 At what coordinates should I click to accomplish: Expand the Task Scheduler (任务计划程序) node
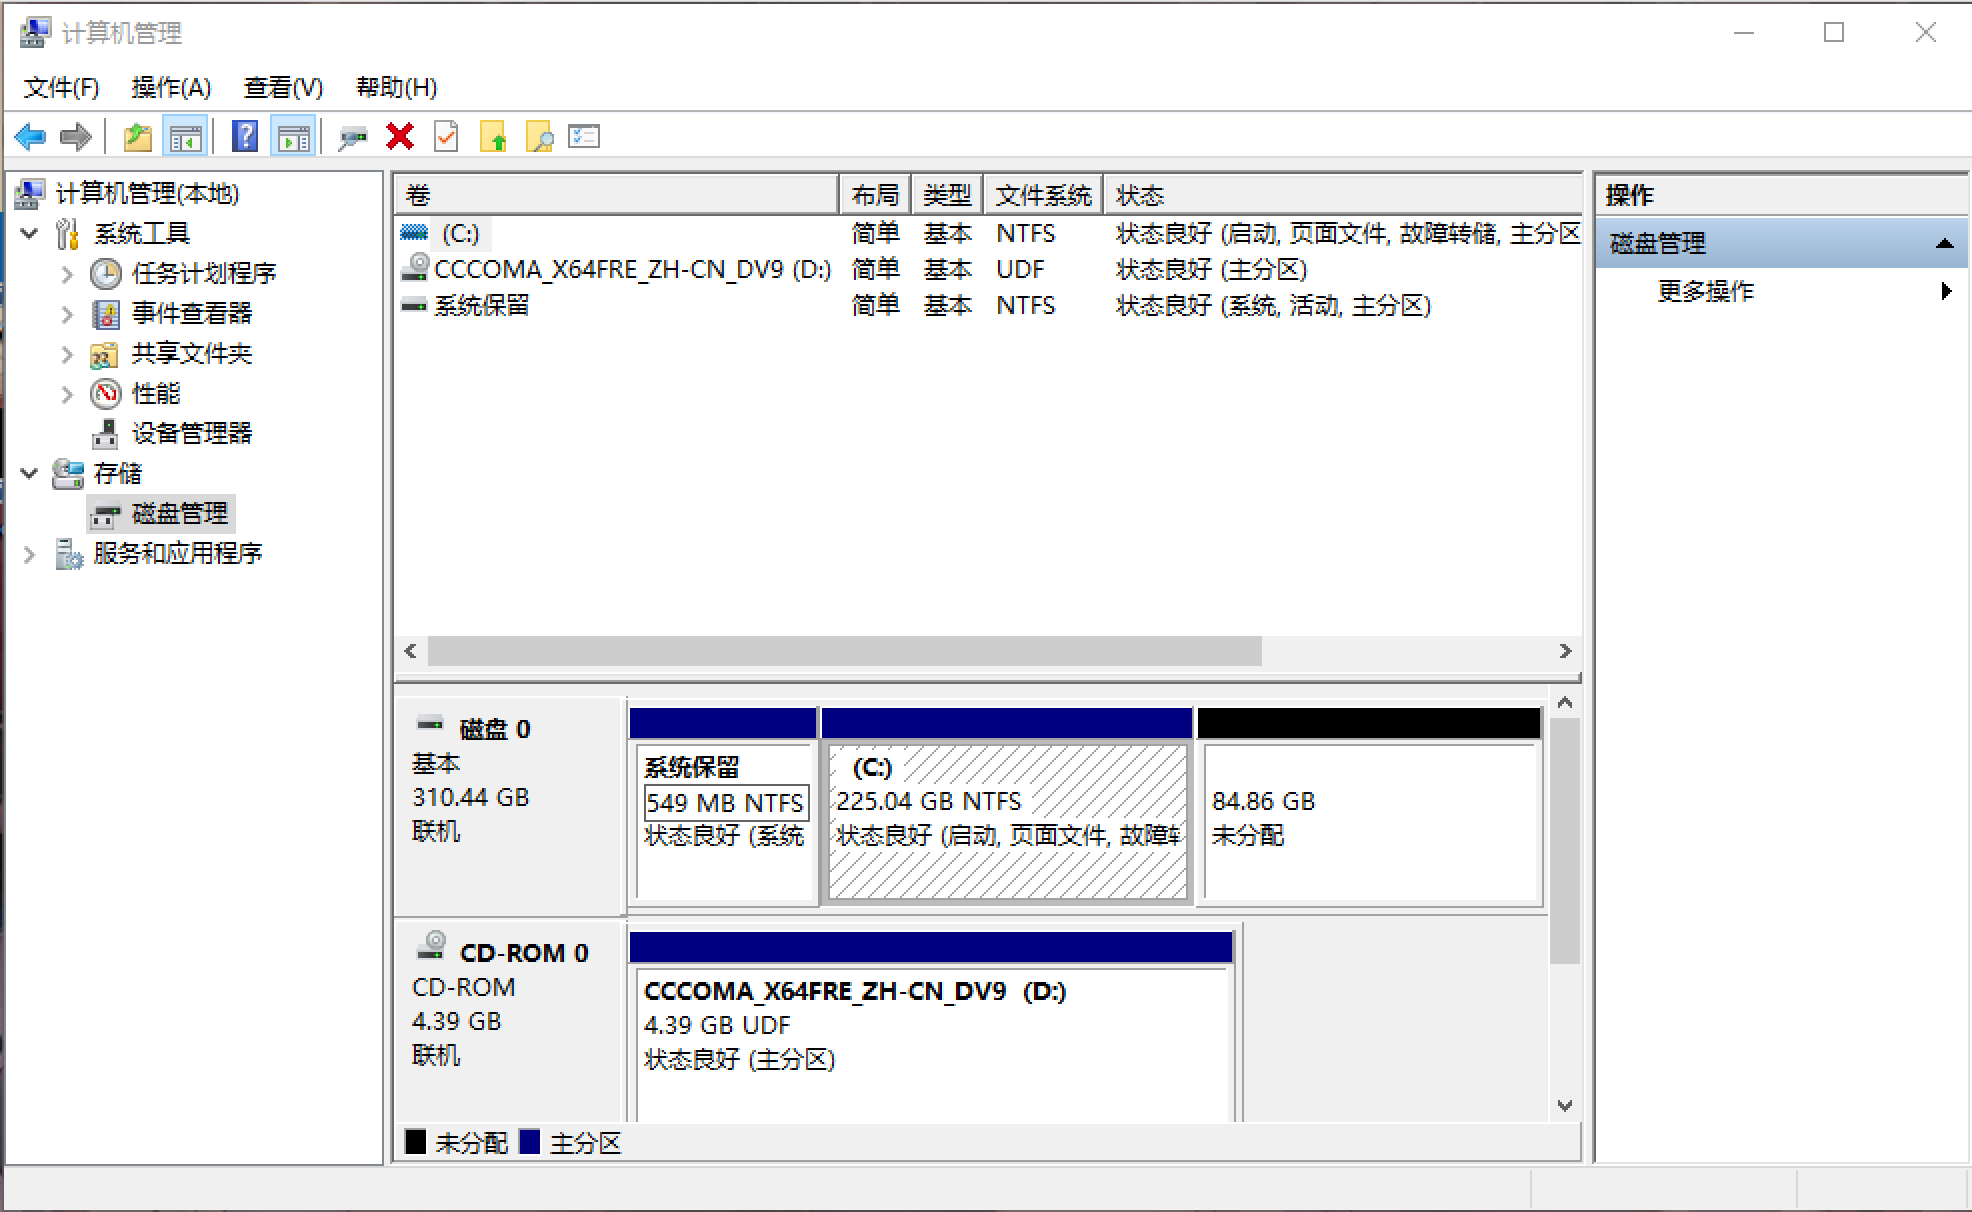(x=67, y=273)
